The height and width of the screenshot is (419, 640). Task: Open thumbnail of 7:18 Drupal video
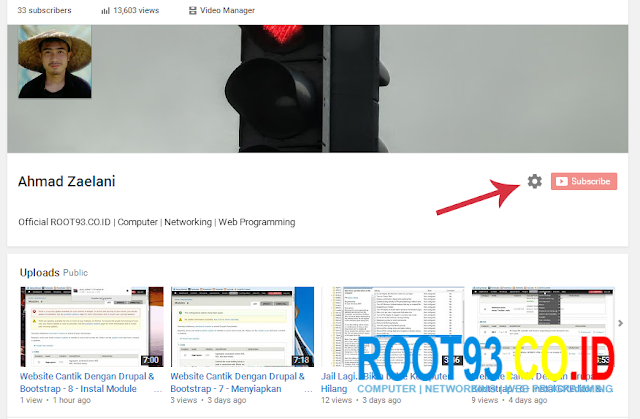(242, 326)
